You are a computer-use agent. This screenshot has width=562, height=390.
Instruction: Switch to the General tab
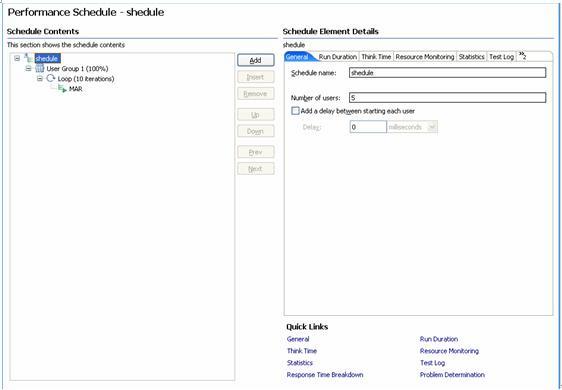[297, 57]
